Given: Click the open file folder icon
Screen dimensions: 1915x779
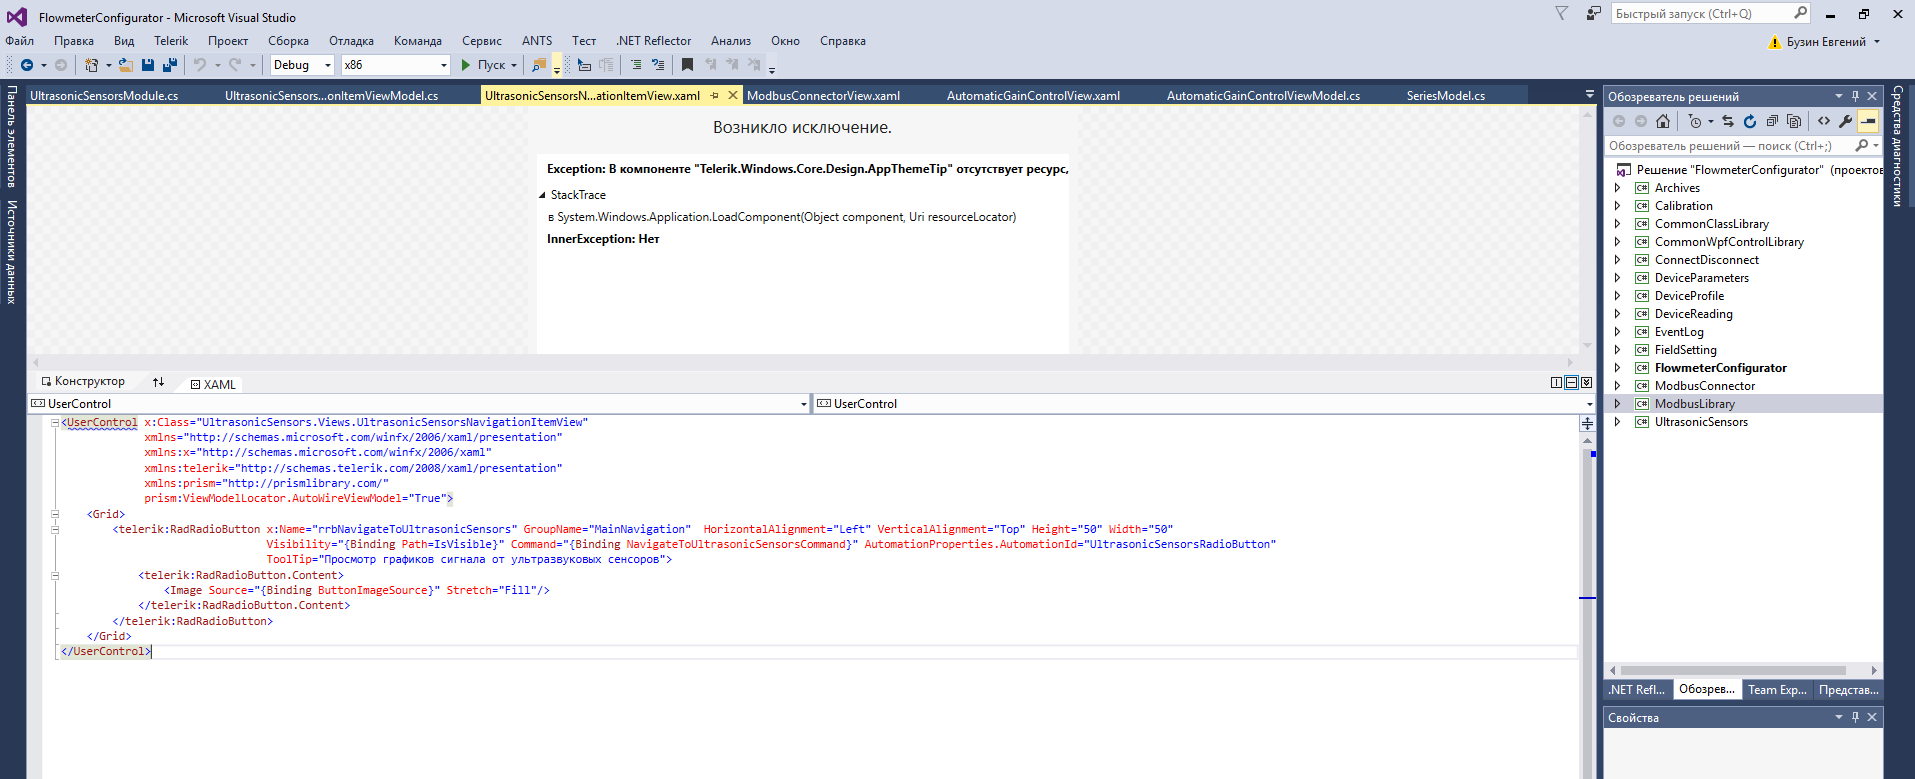Looking at the screenshot, I should (125, 65).
